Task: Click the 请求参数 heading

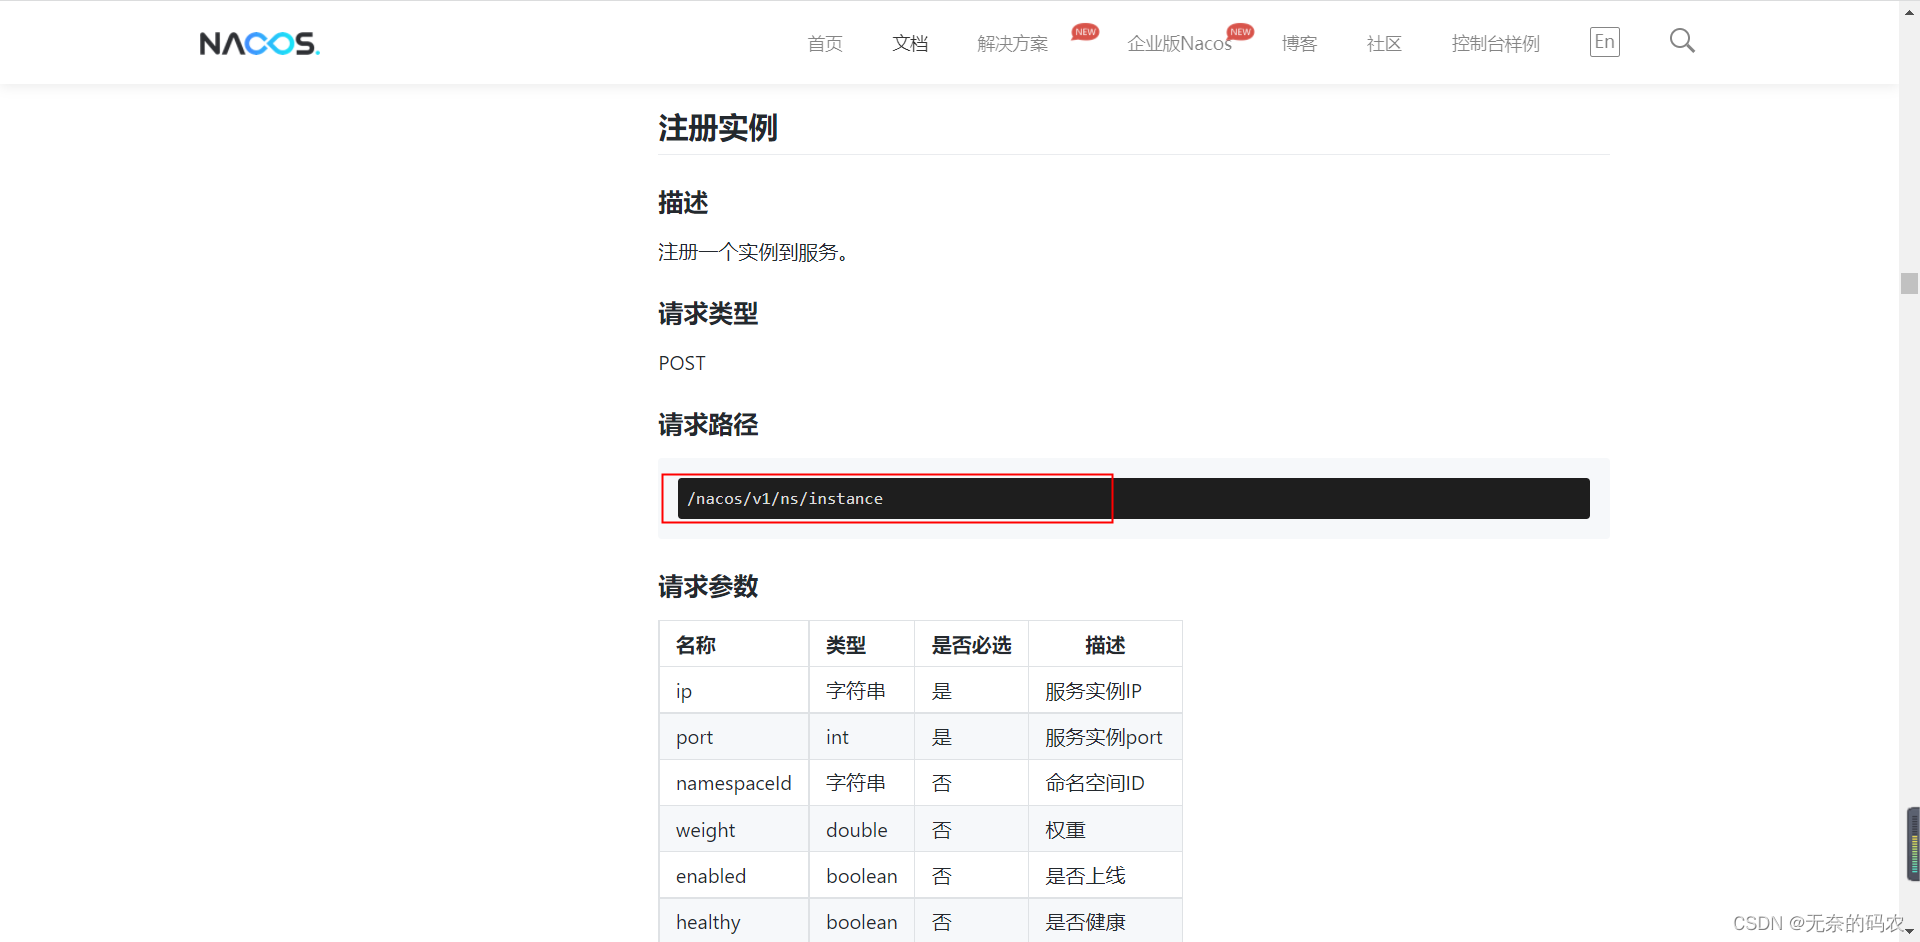Action: click(x=708, y=587)
